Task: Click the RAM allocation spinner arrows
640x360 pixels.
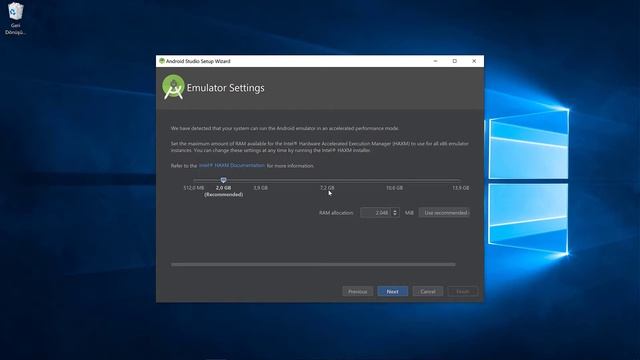Action: (x=395, y=213)
